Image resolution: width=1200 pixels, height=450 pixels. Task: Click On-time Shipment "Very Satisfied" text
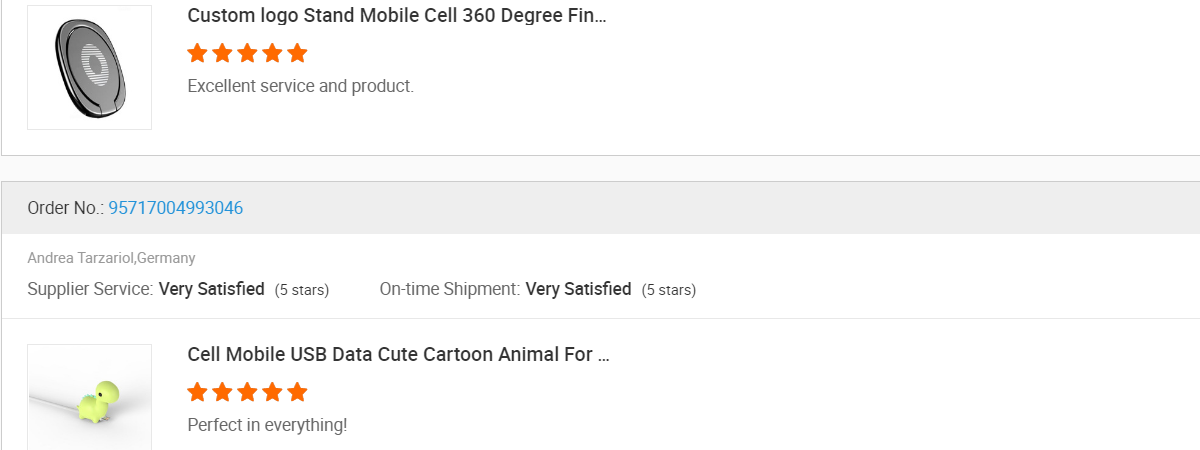(x=578, y=289)
